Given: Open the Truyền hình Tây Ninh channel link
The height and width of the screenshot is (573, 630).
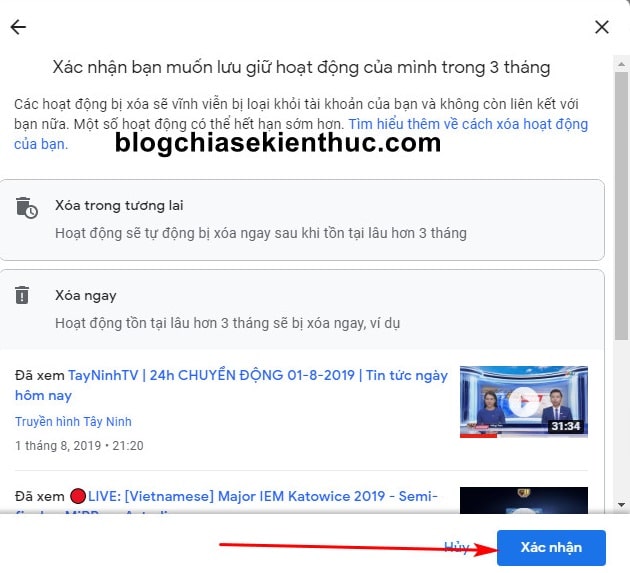Looking at the screenshot, I should click(x=73, y=422).
